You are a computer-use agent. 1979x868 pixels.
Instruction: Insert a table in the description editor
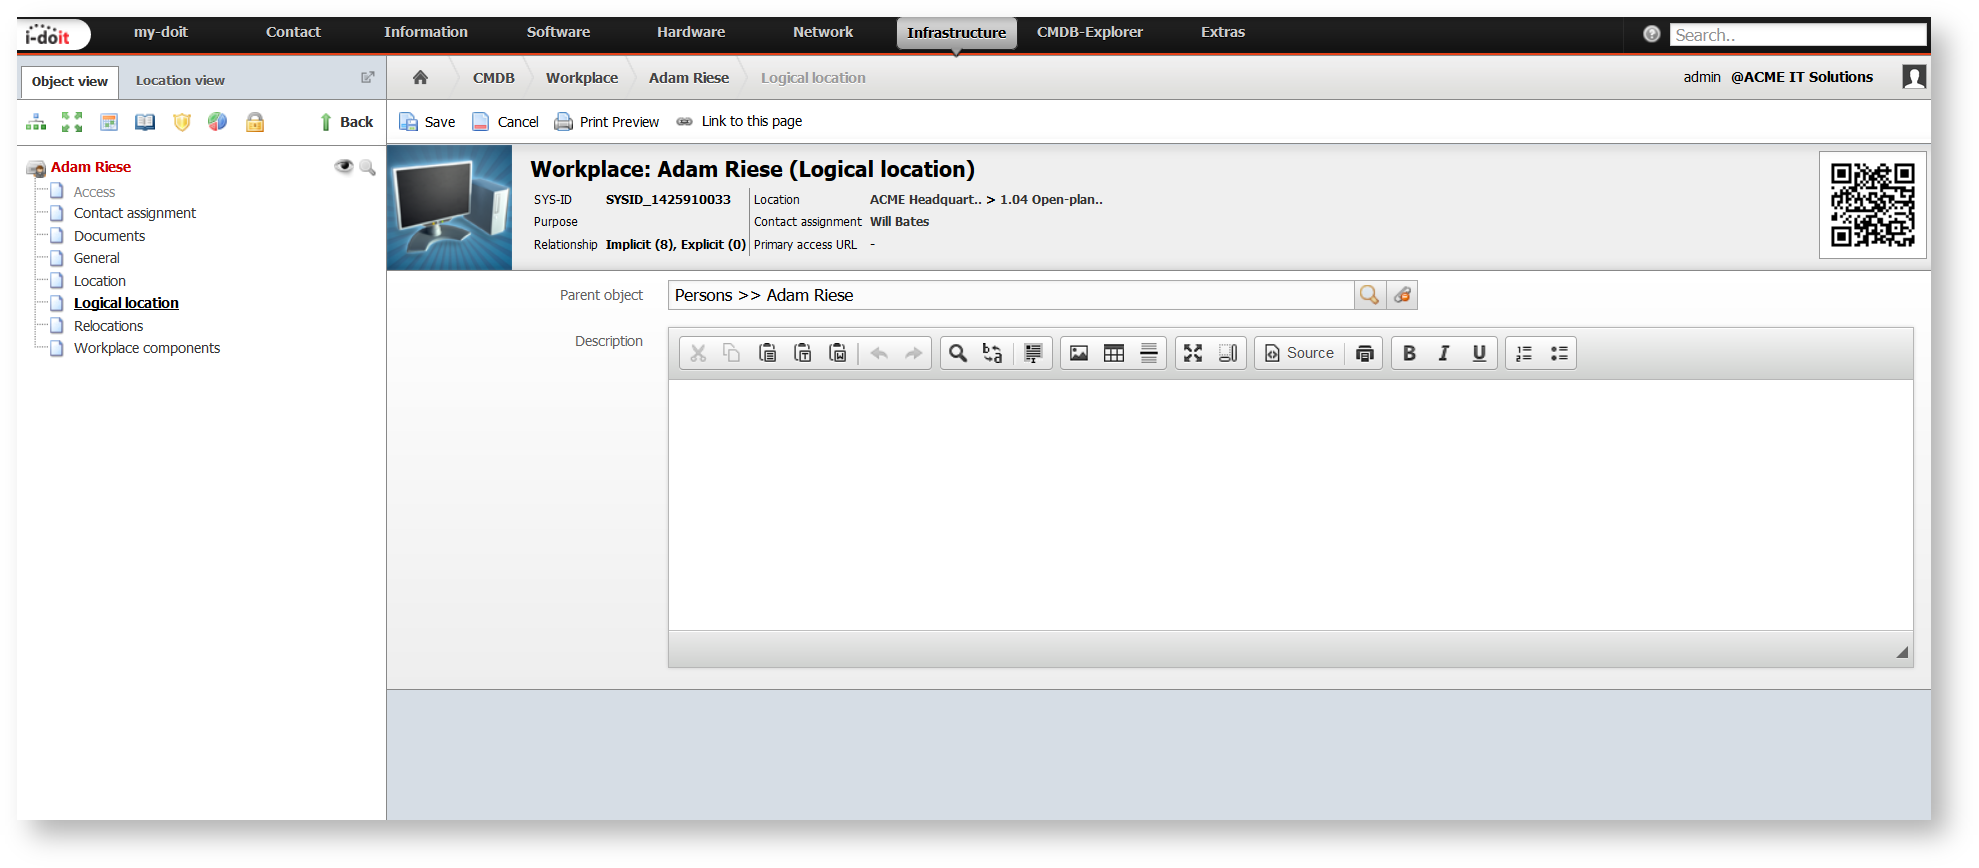pyautogui.click(x=1114, y=353)
